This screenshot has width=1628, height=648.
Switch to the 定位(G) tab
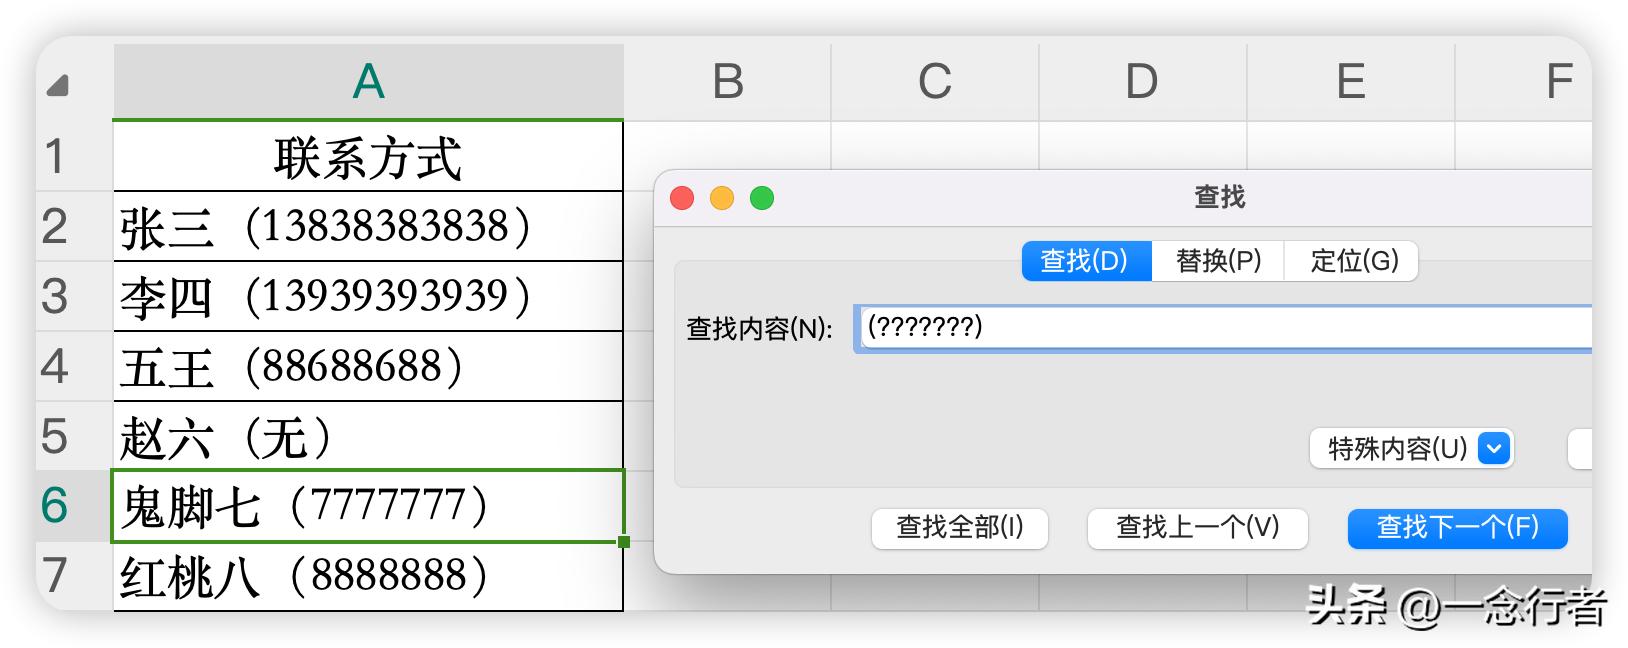[x=1354, y=261]
